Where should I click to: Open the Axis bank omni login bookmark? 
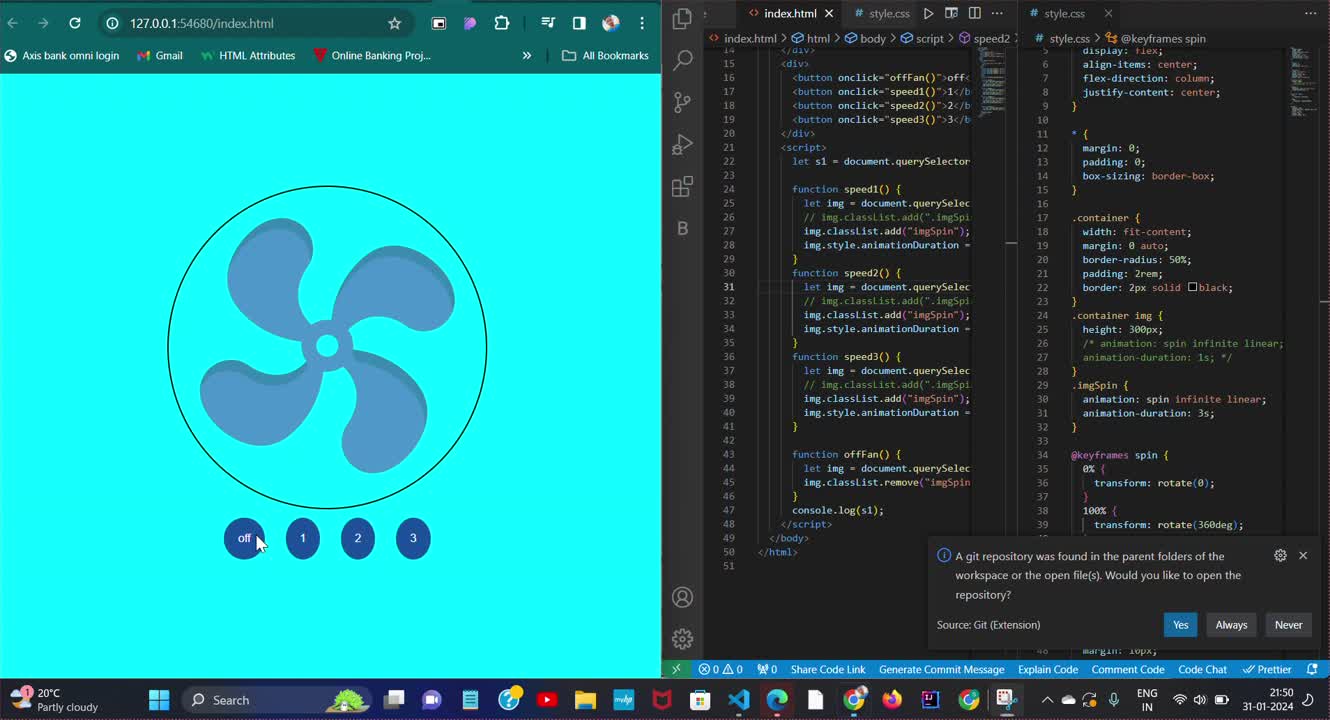coord(61,56)
